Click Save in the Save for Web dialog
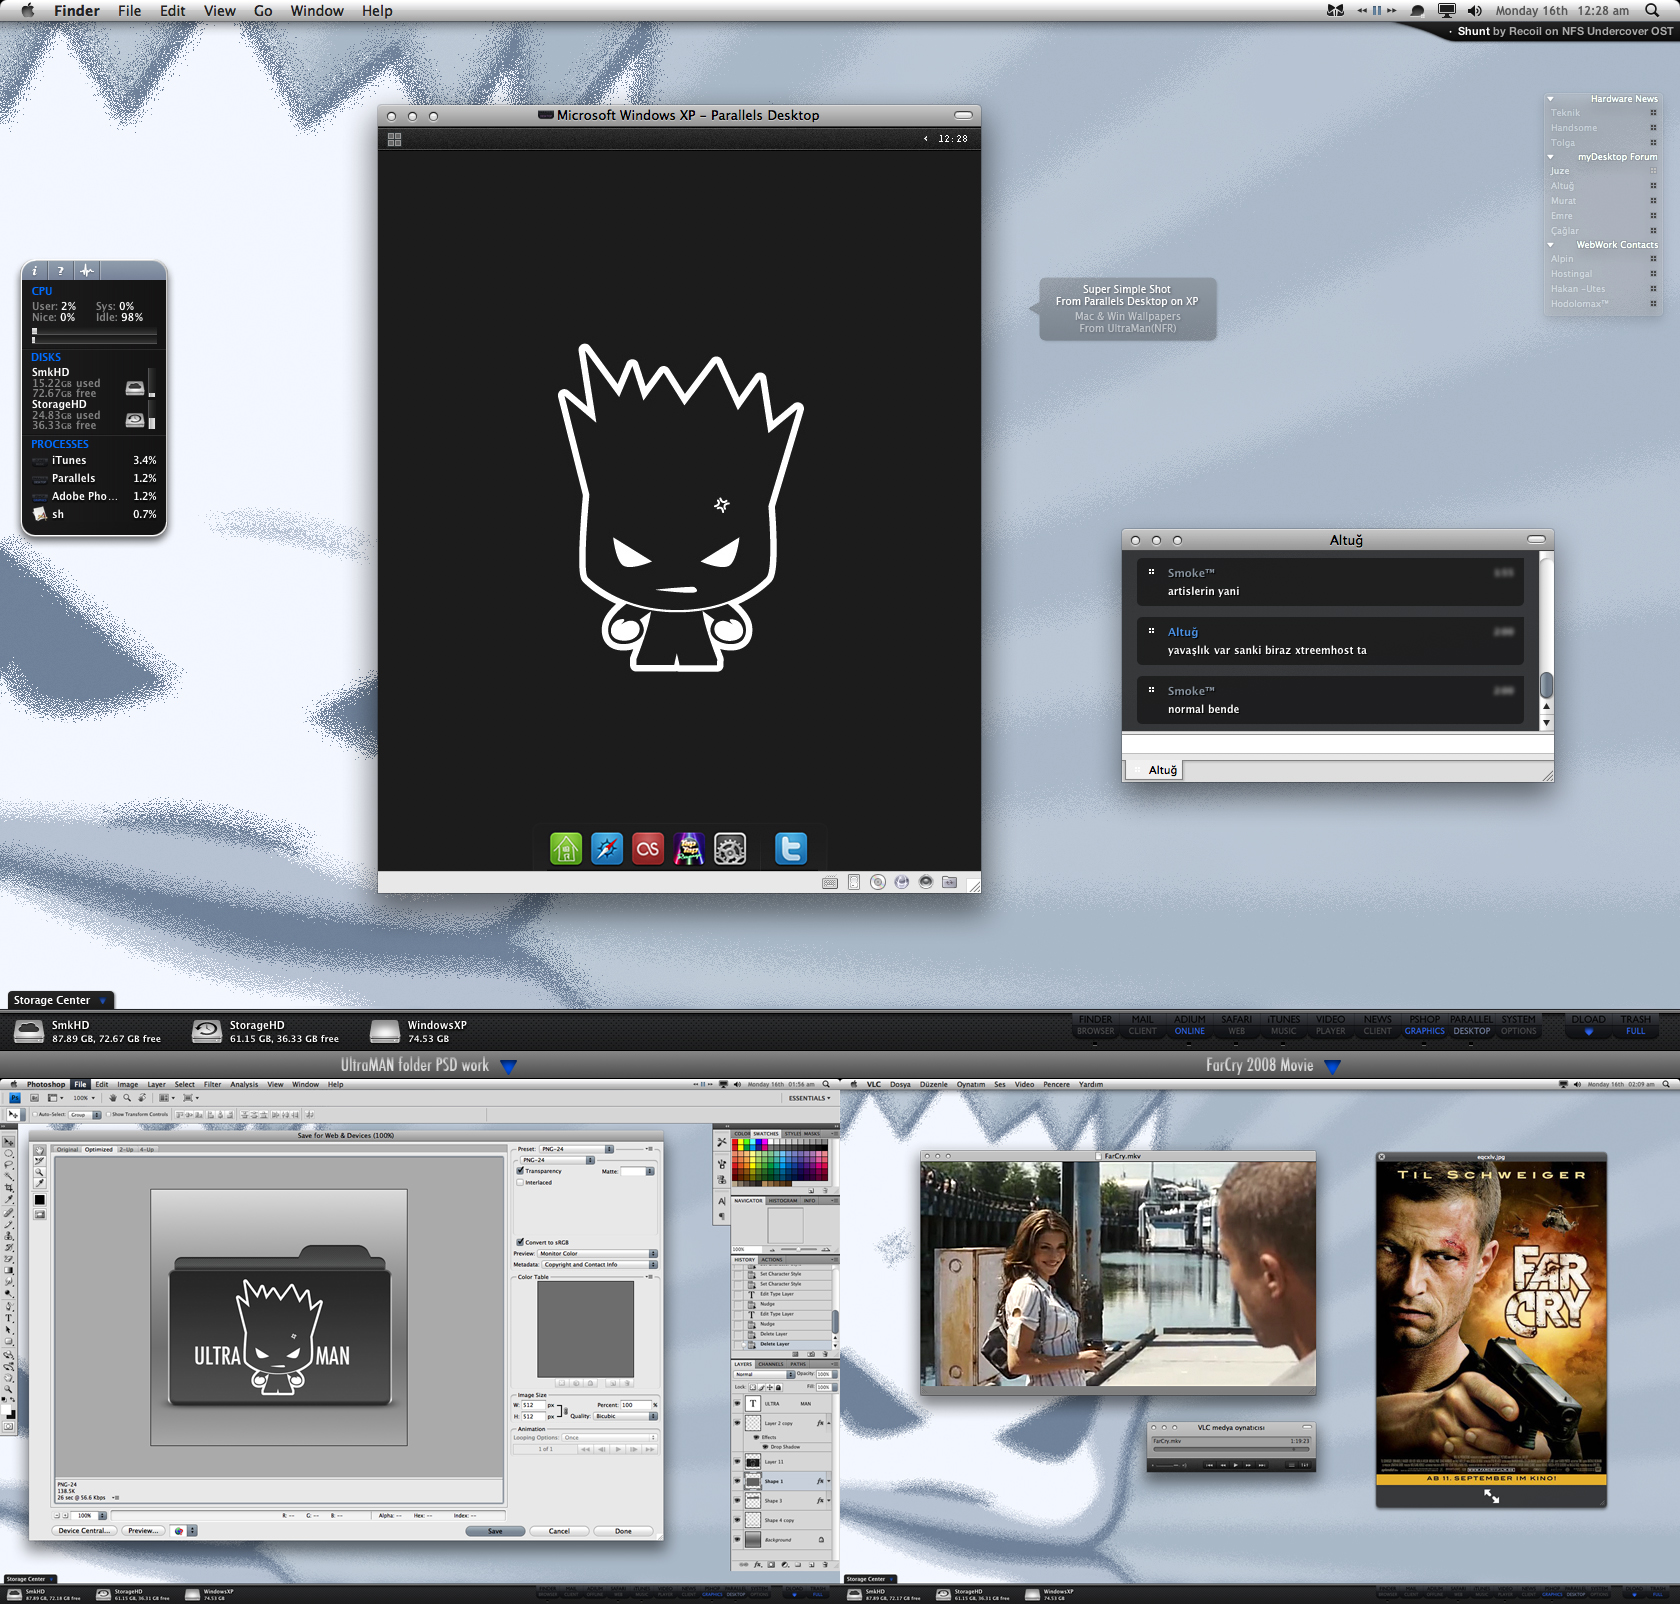 [x=496, y=1531]
